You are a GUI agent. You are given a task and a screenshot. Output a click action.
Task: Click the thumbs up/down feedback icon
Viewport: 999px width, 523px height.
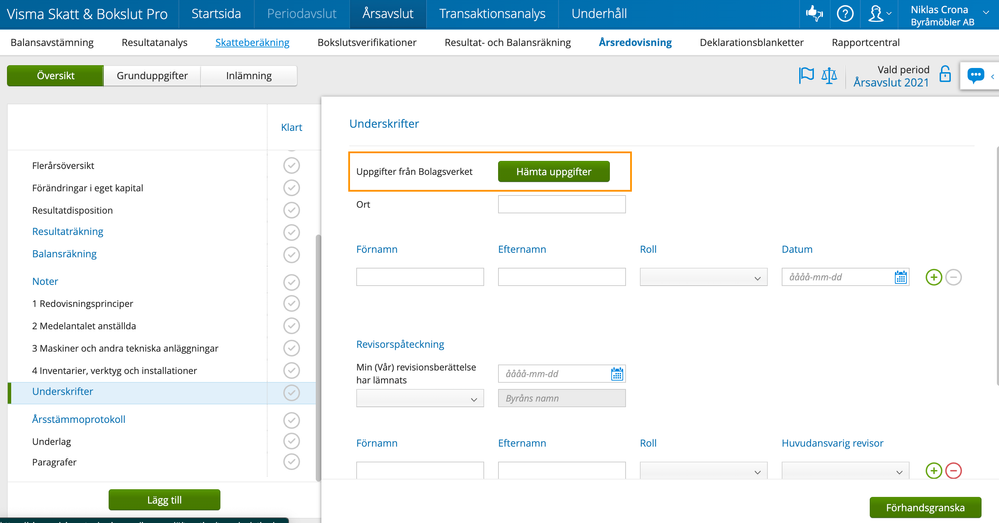813,14
